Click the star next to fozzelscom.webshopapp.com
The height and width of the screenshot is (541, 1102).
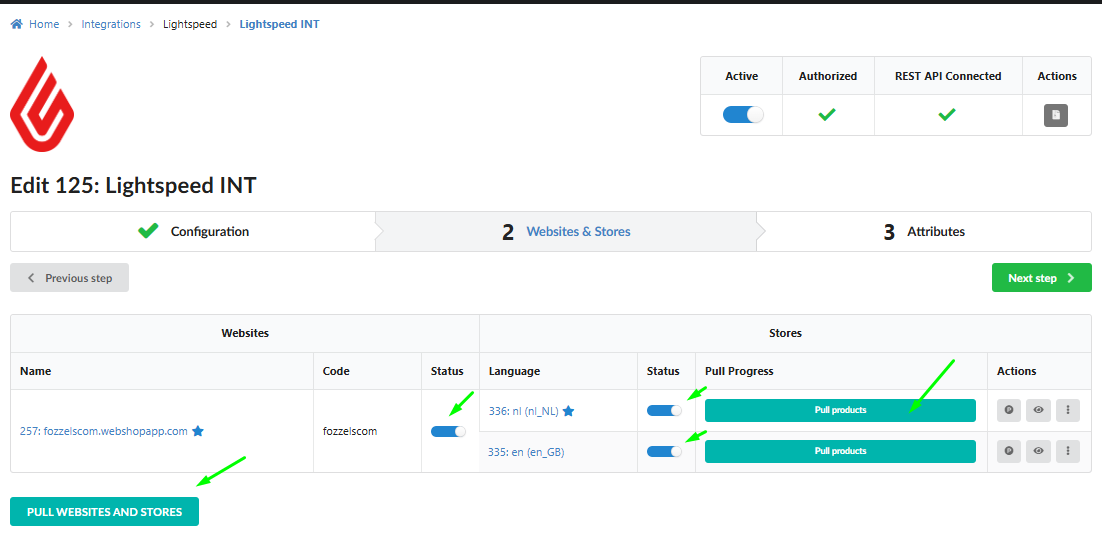[198, 431]
